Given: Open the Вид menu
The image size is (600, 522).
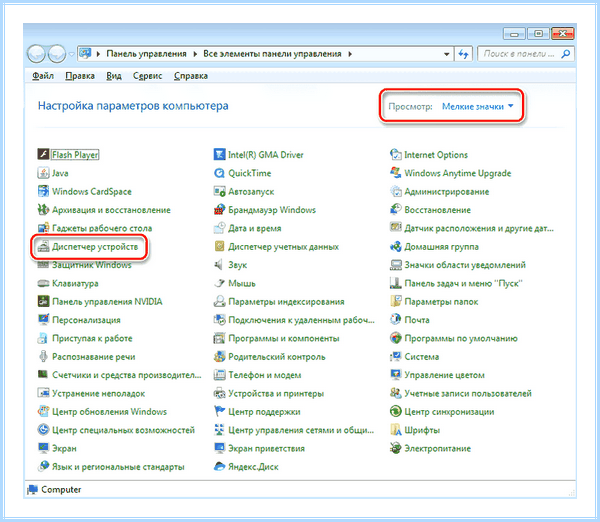Looking at the screenshot, I should pyautogui.click(x=114, y=76).
